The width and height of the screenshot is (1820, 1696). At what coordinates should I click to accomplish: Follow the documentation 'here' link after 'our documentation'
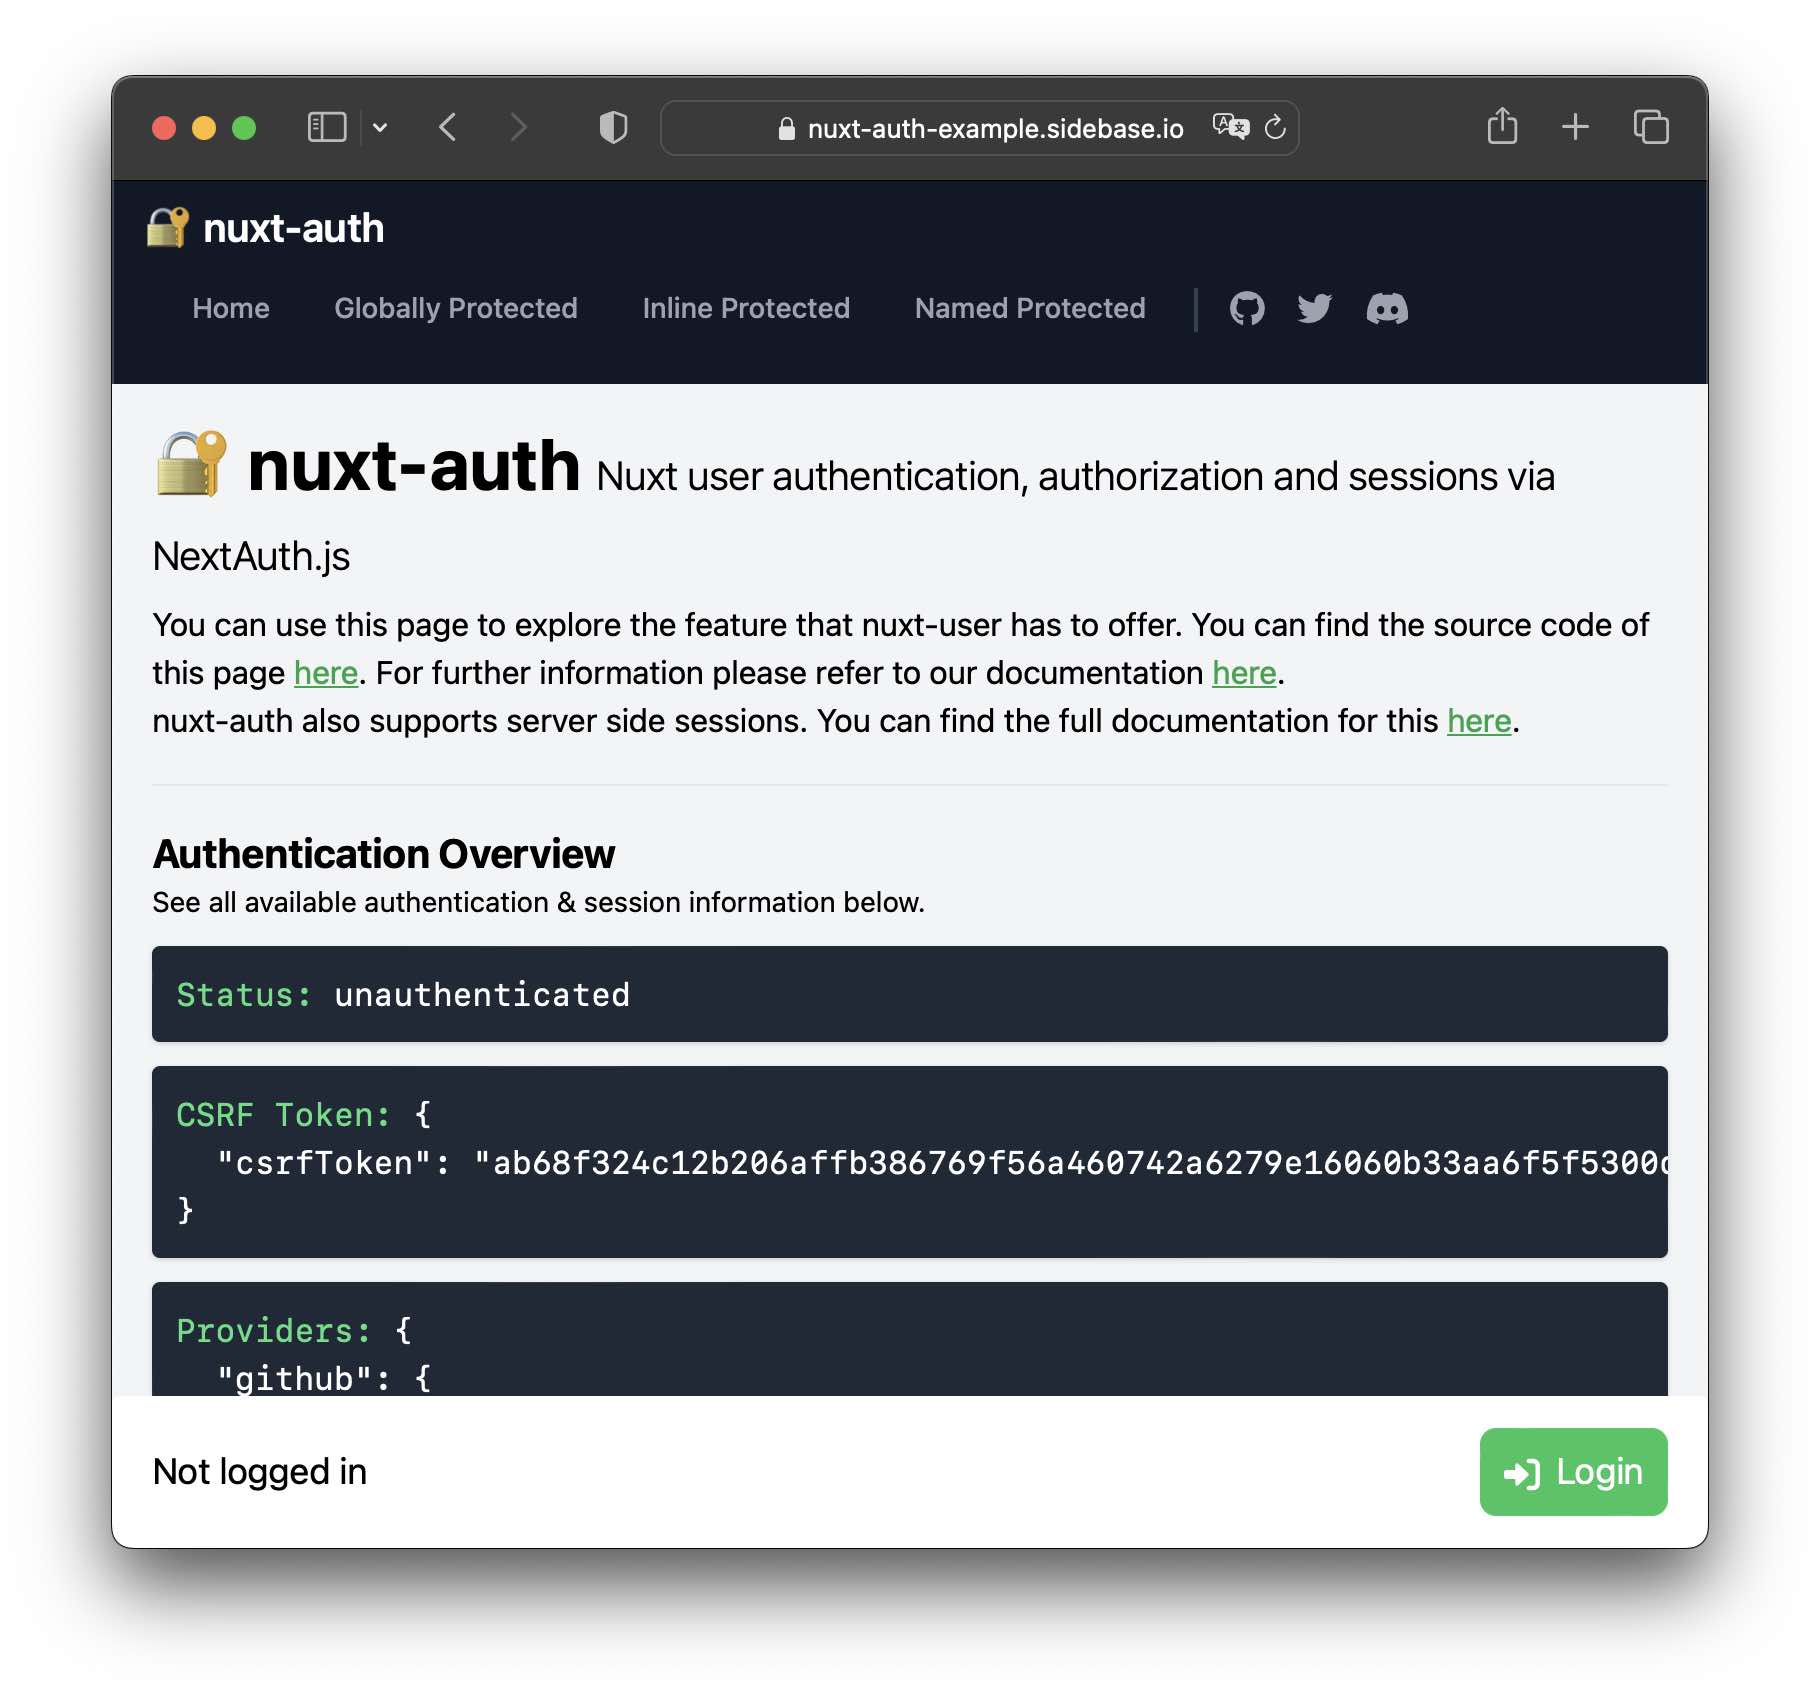1244,673
